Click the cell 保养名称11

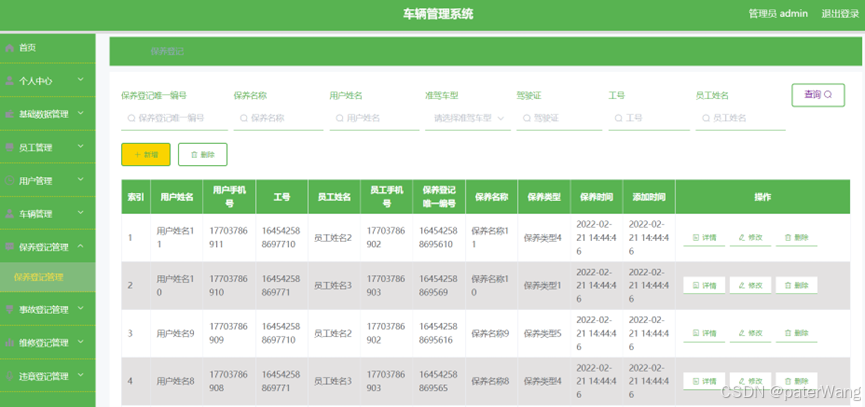click(x=490, y=238)
